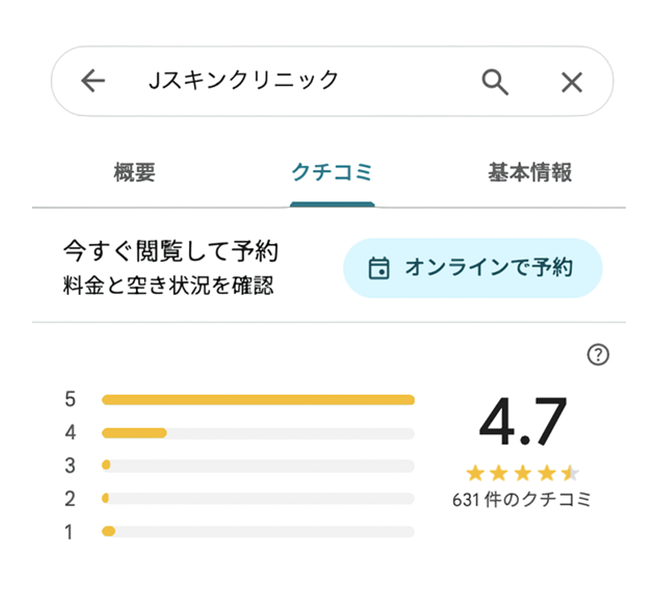Select the クチコミ tab
Image resolution: width=660 pixels, height=593 pixels.
[332, 173]
